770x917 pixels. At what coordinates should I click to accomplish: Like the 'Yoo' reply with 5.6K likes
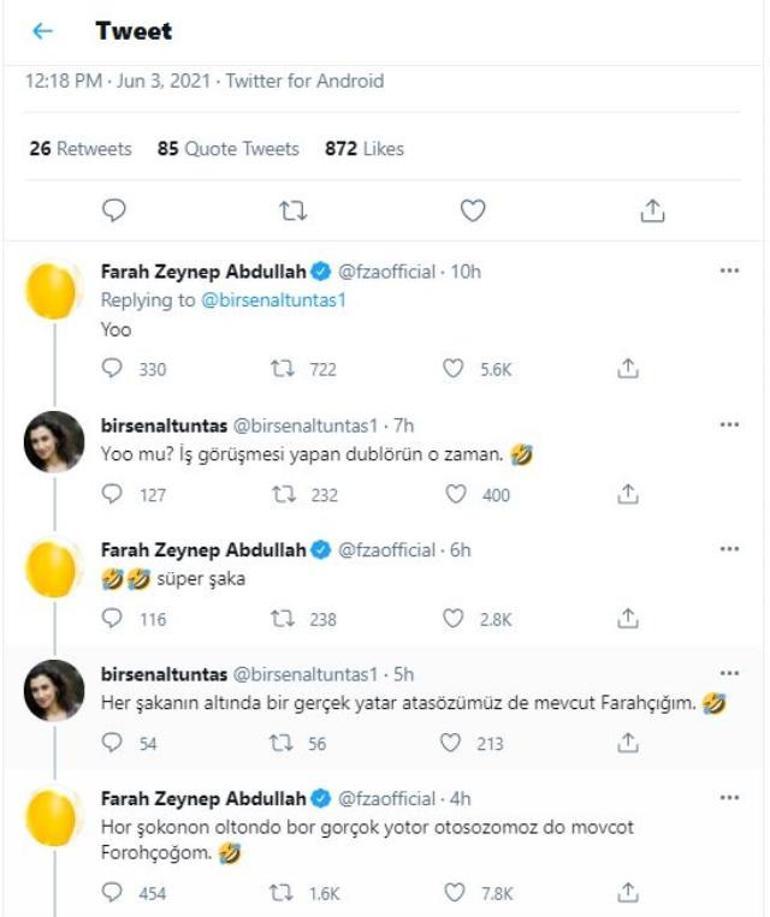click(453, 369)
